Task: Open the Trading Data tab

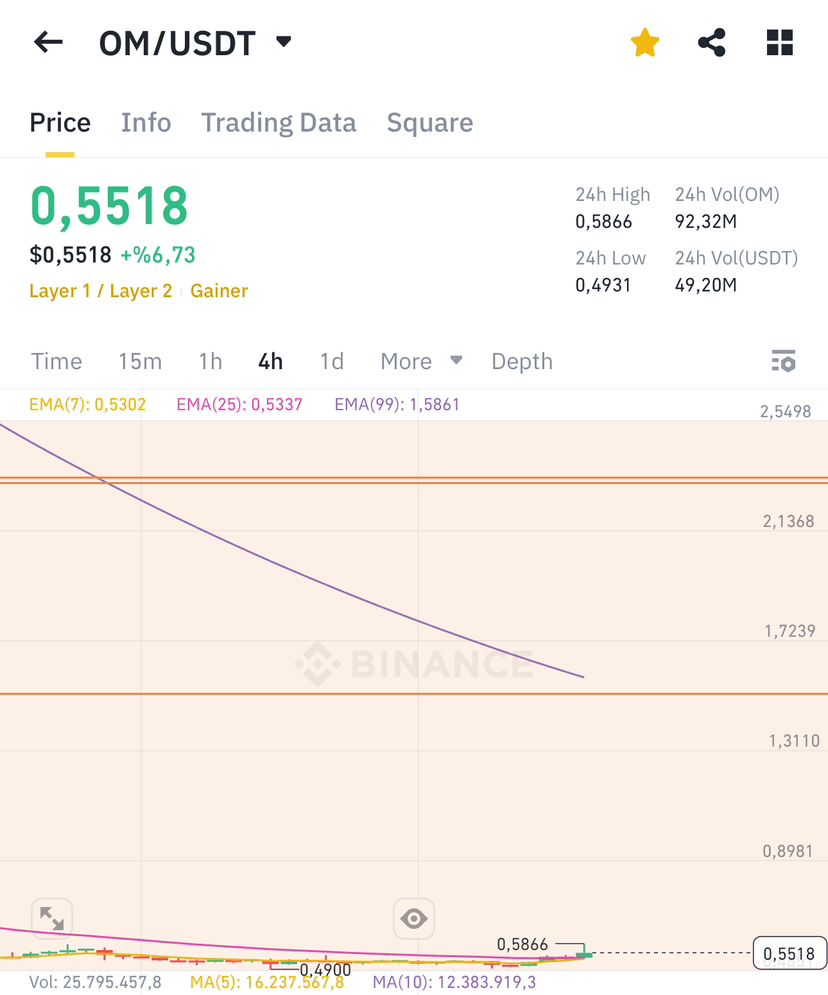Action: (x=279, y=122)
